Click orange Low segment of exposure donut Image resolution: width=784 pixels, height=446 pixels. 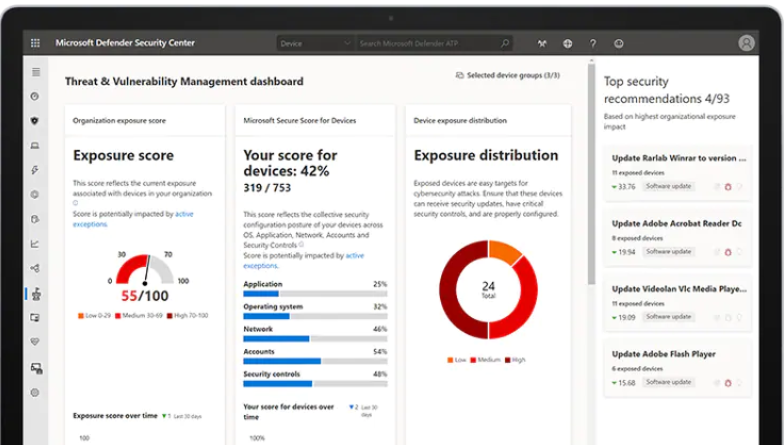tap(504, 252)
